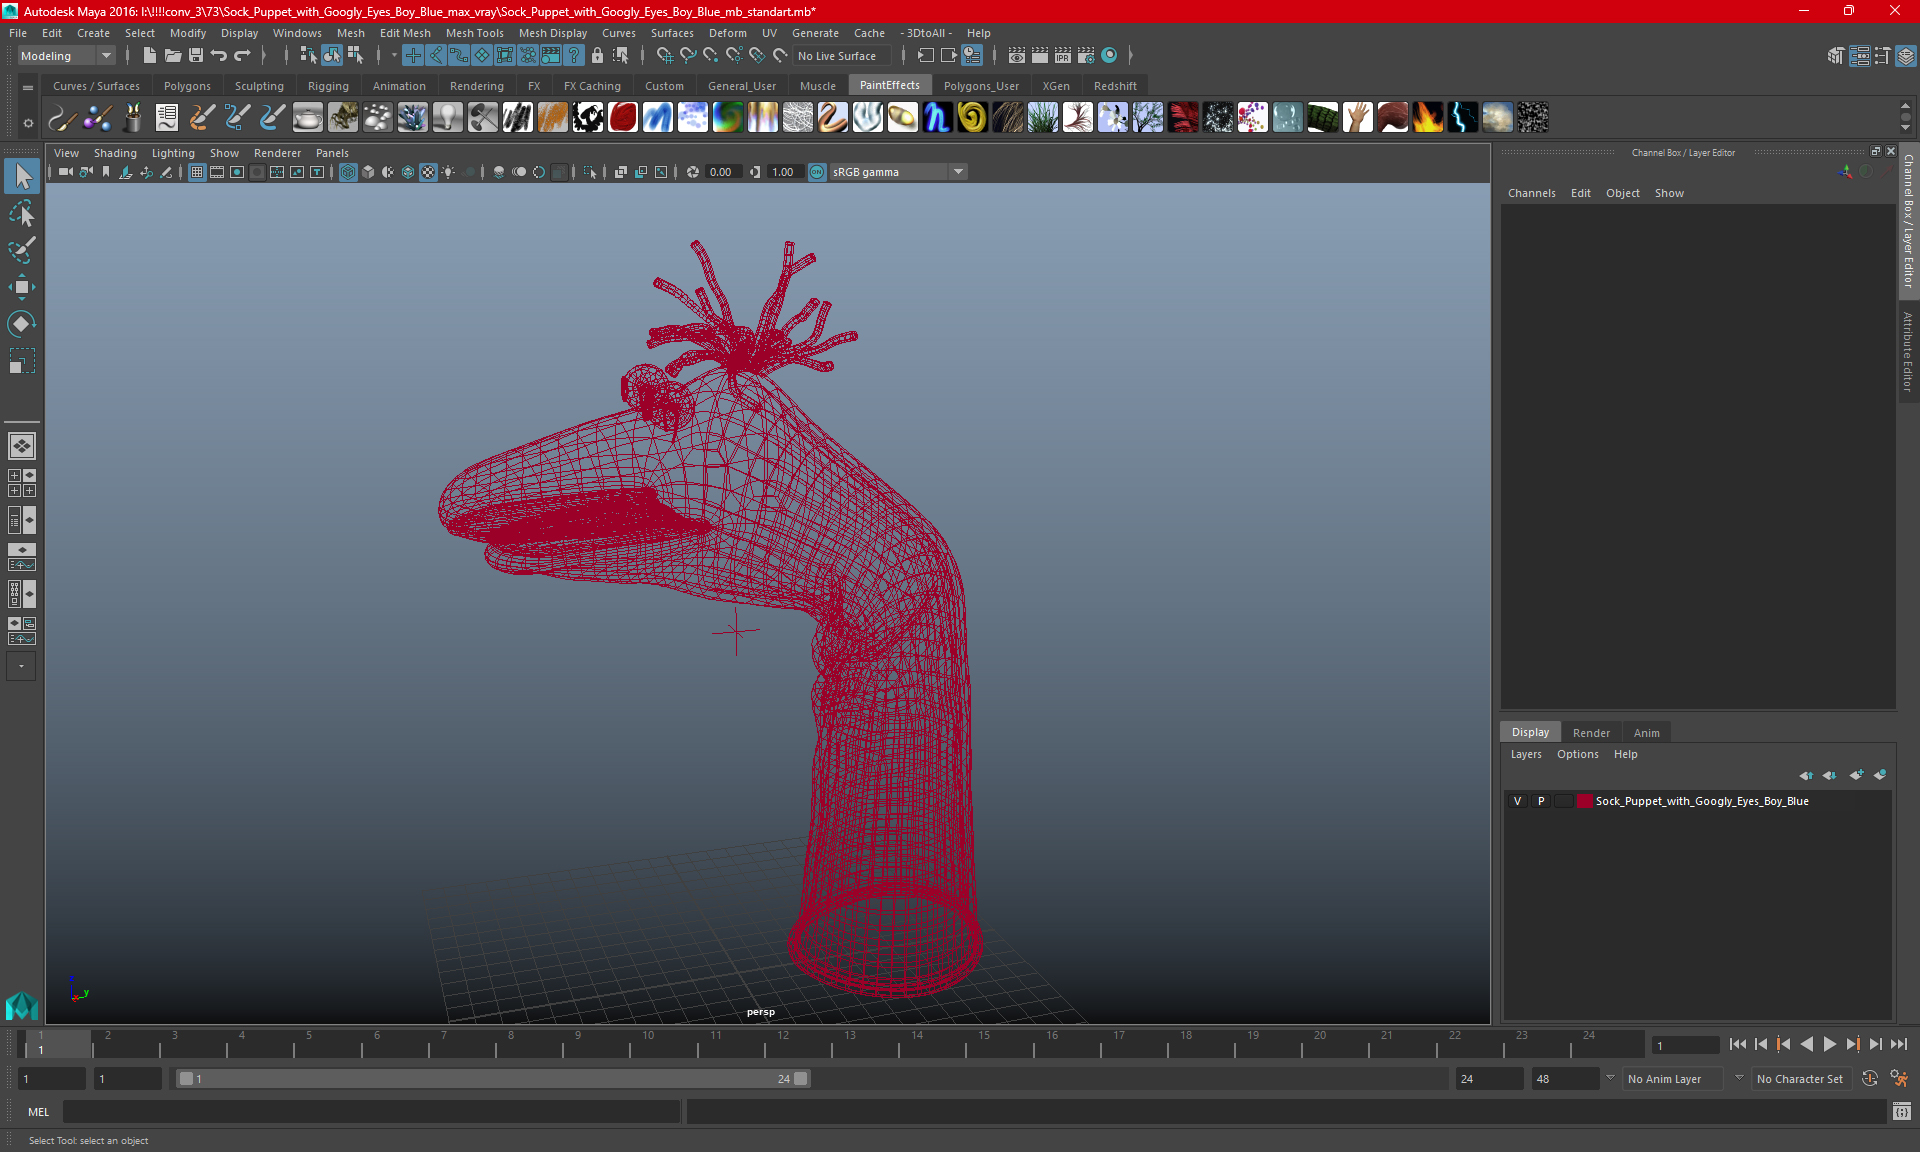Activate the Rotate tool

point(22,324)
